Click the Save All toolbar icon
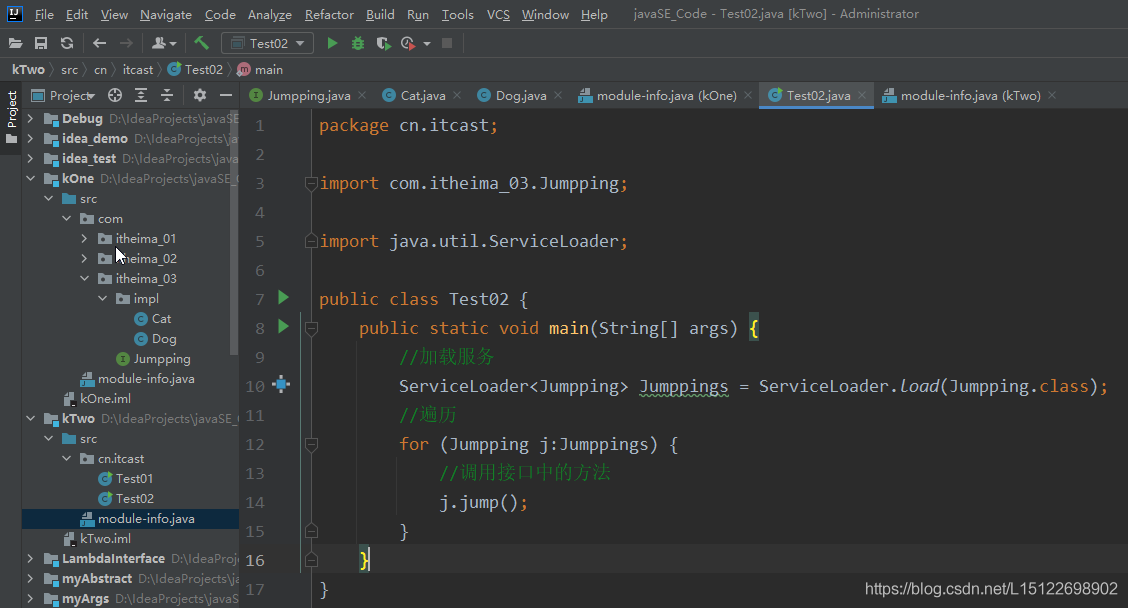 point(41,43)
